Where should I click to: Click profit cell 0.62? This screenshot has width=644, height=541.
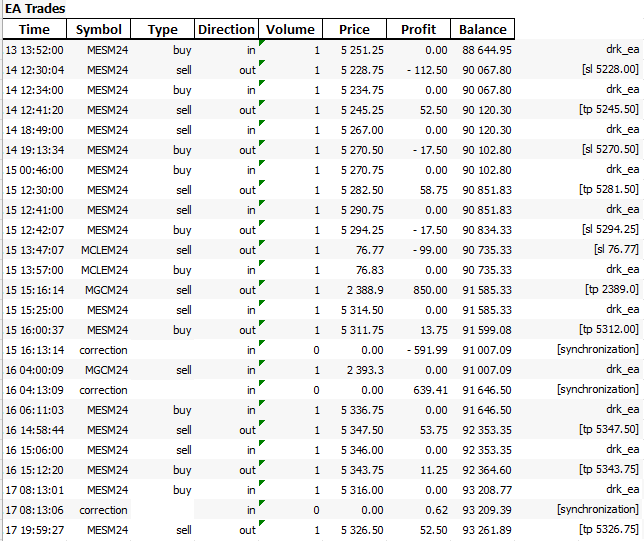coord(436,511)
